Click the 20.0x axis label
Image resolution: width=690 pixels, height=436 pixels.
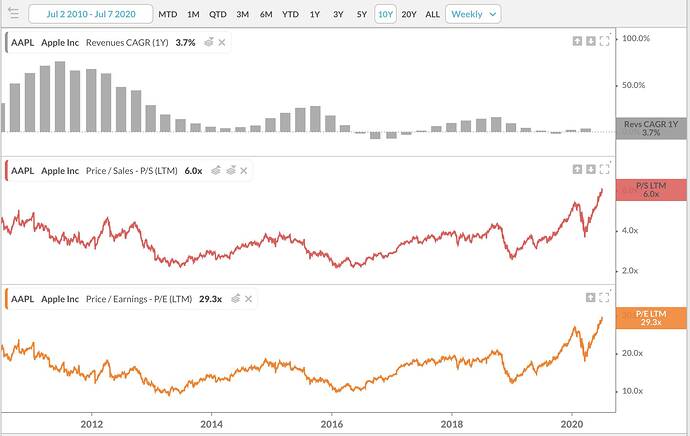(x=632, y=353)
